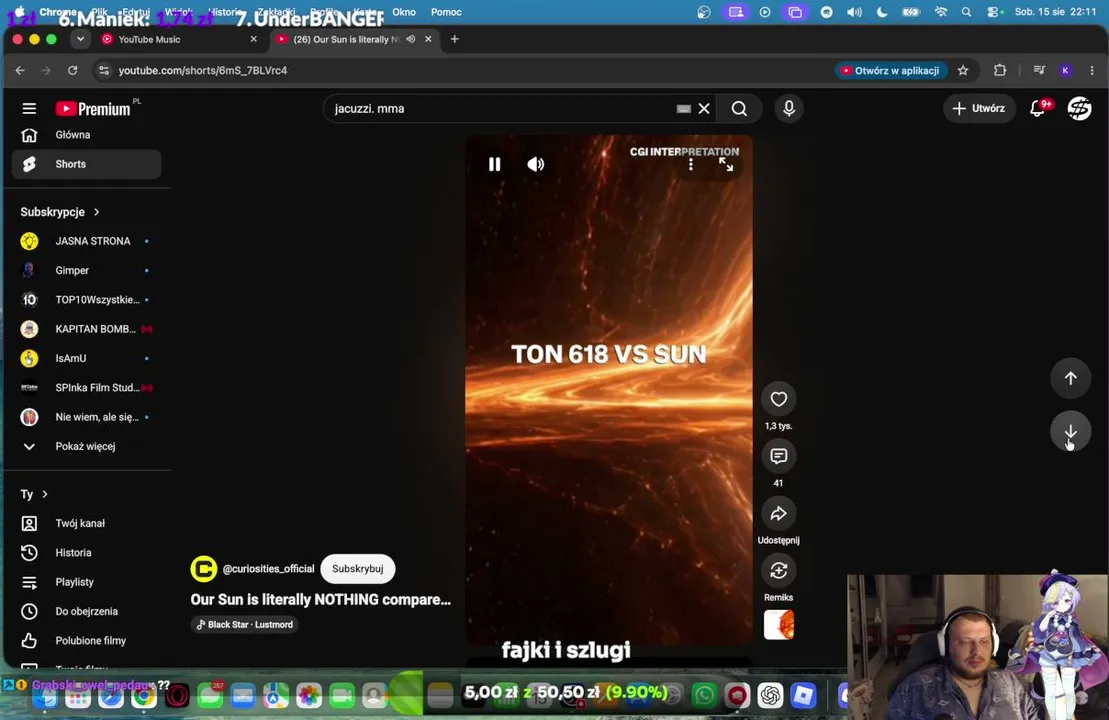The image size is (1109, 720).
Task: Open the Okno menu in menu bar
Action: (404, 12)
